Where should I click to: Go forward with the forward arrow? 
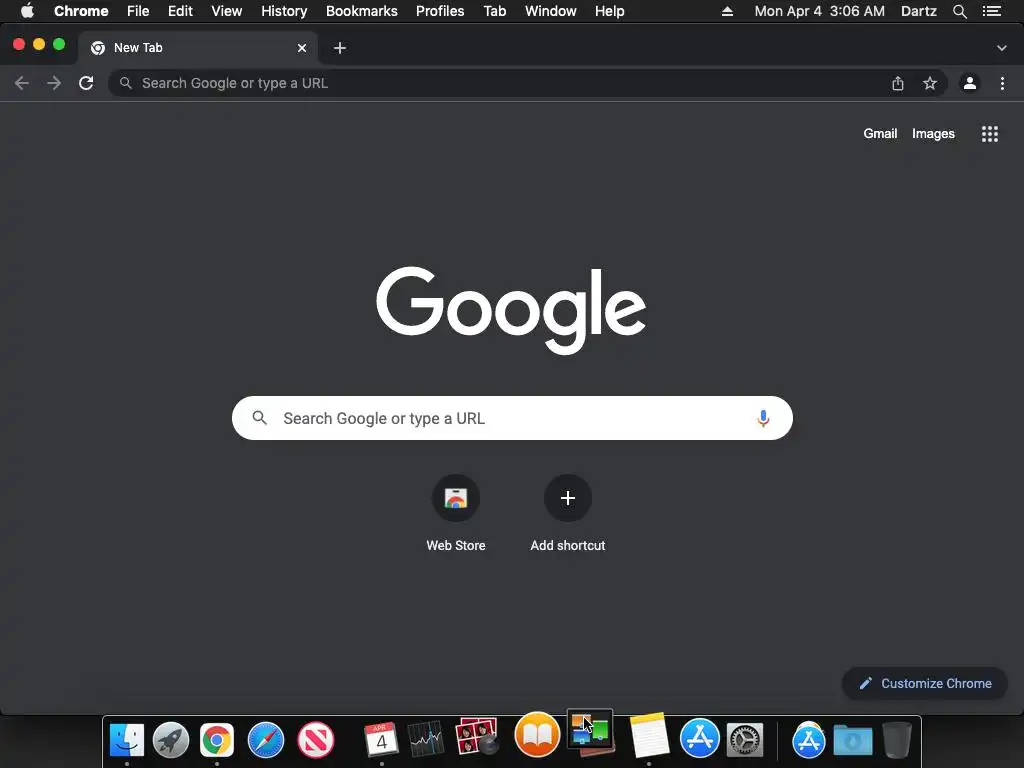(x=54, y=83)
